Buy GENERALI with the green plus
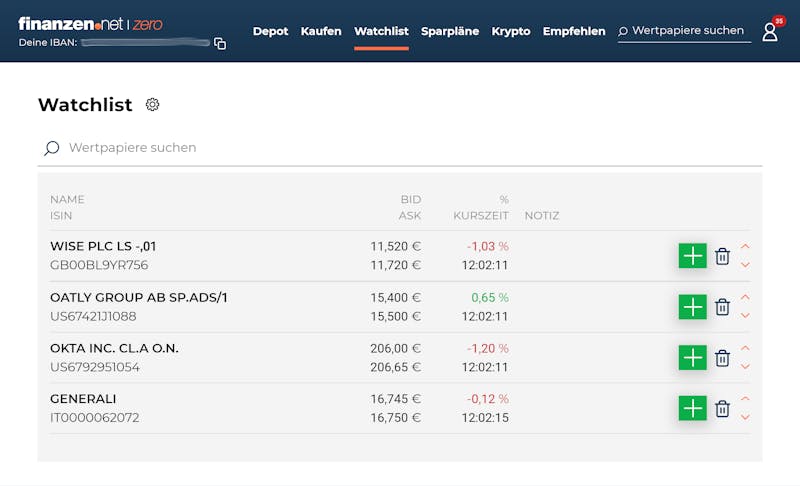 (692, 408)
